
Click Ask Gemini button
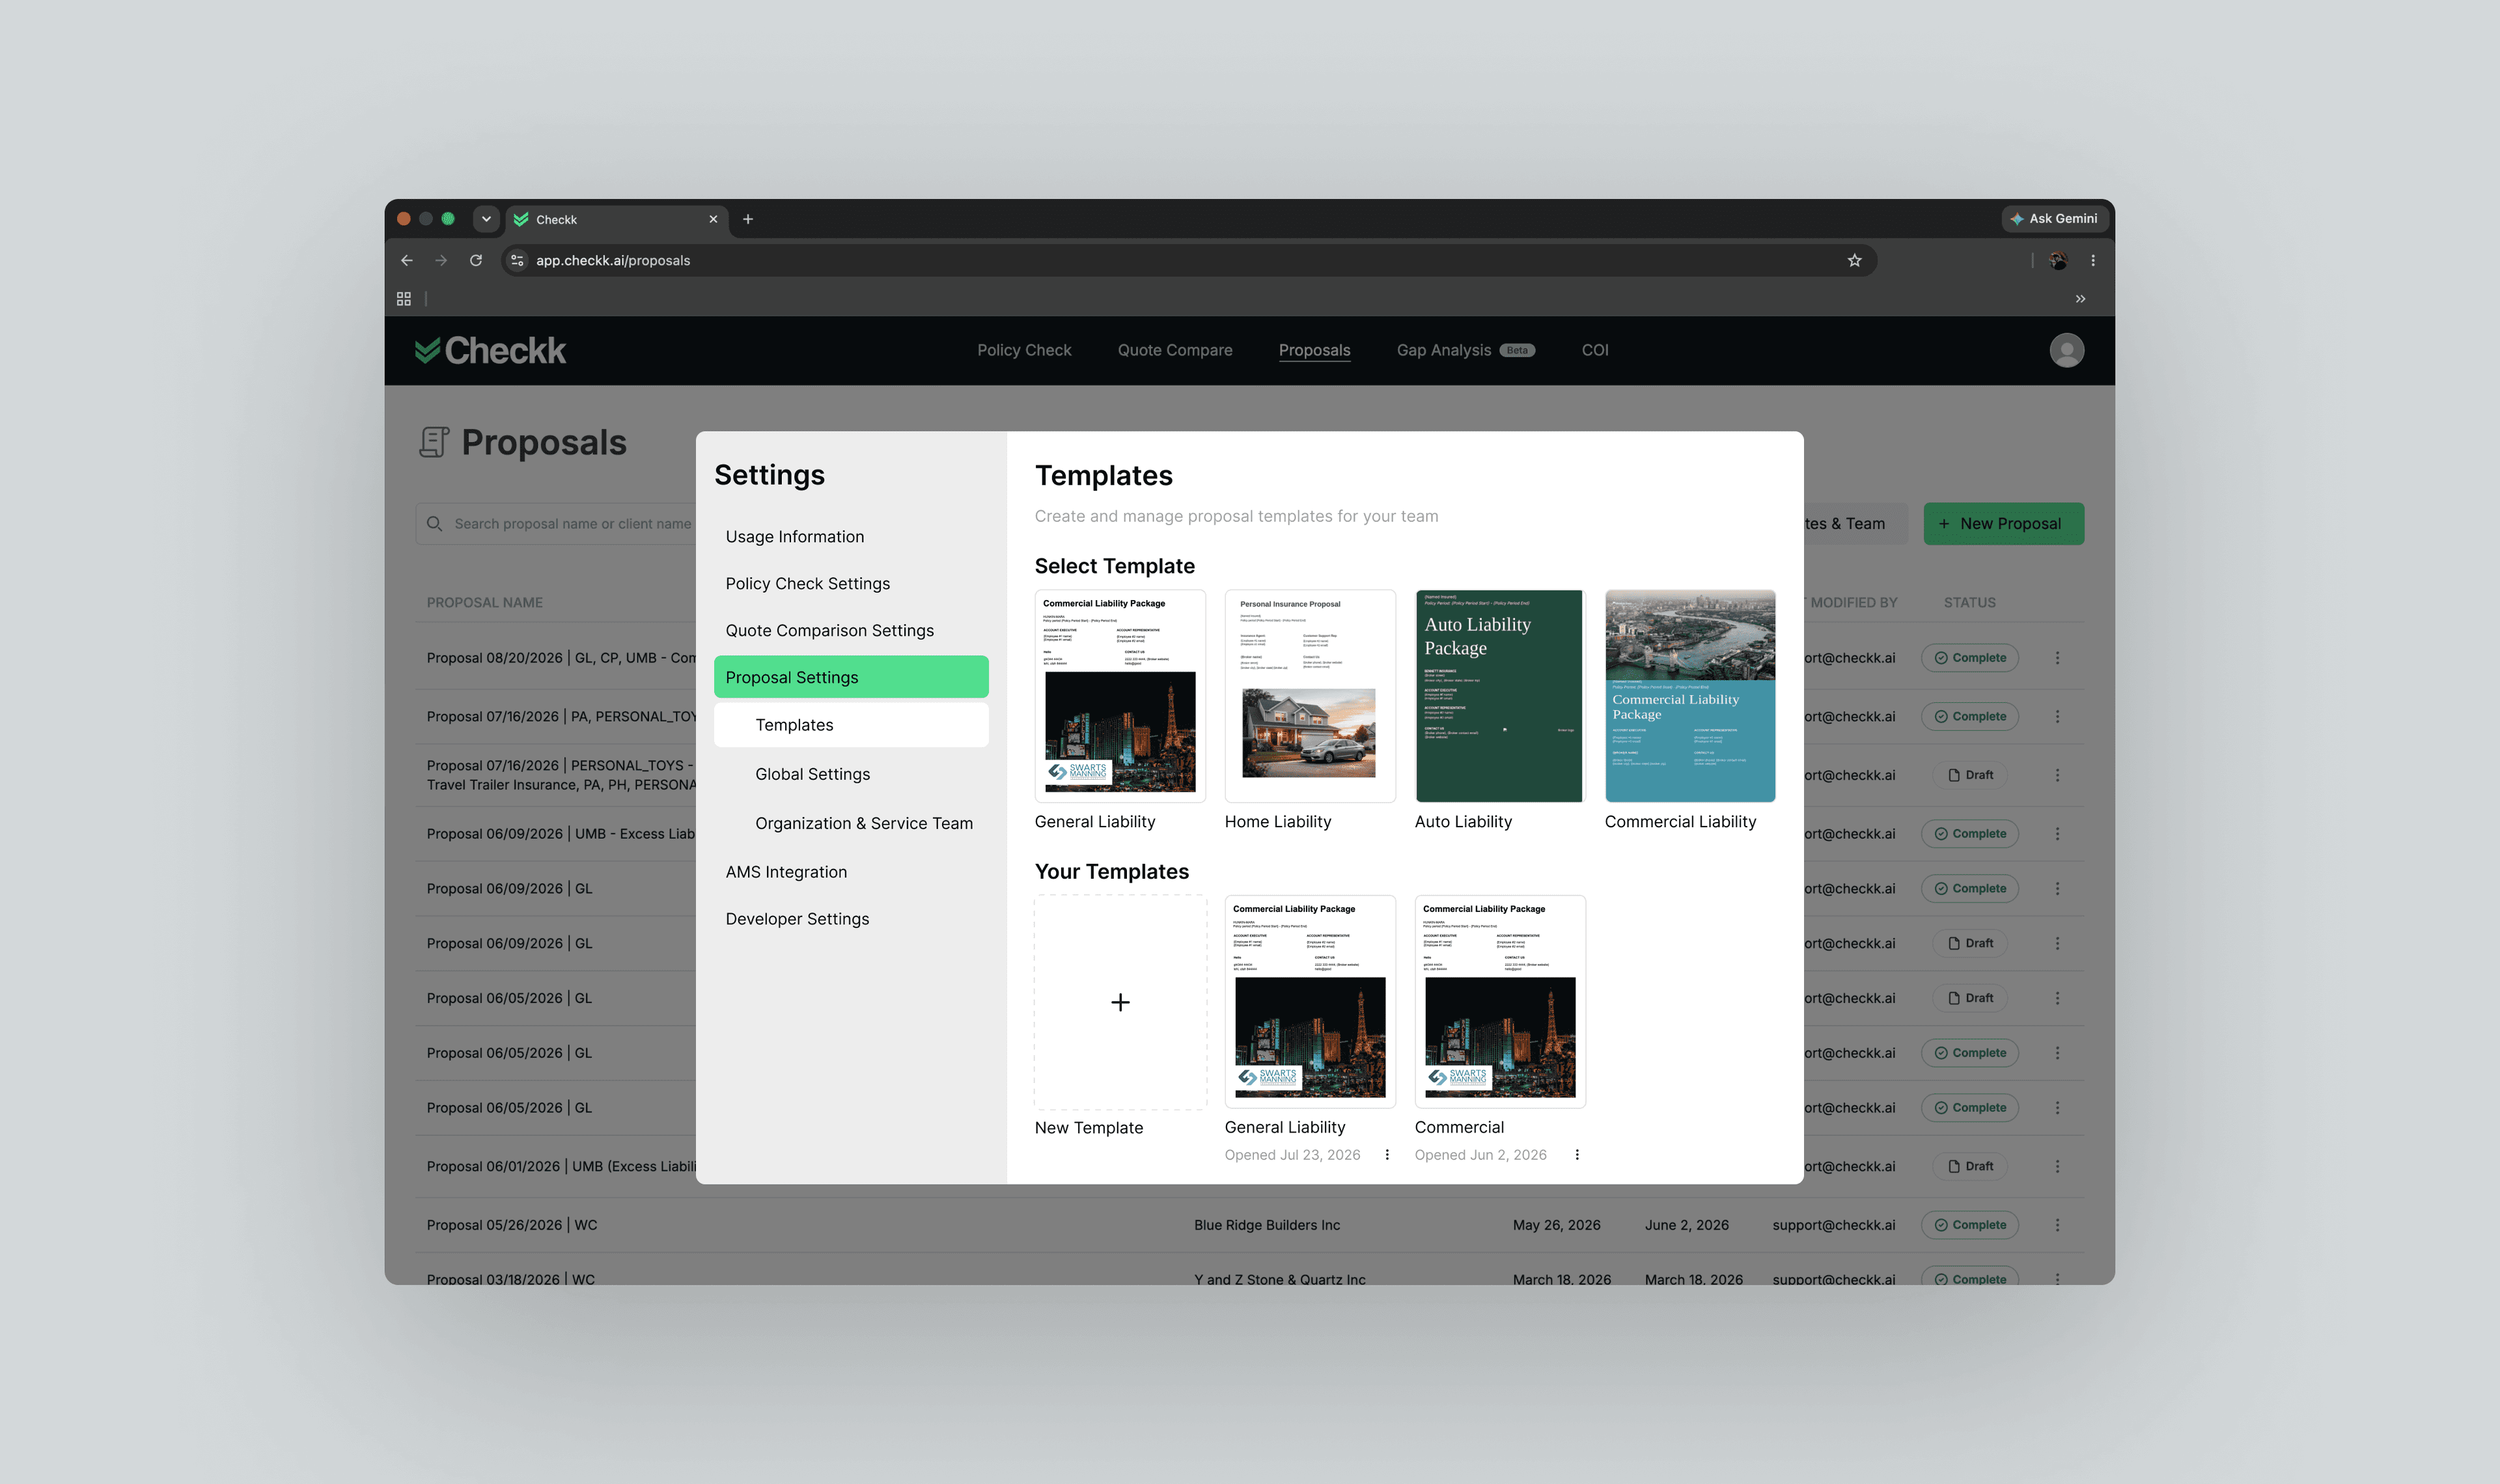[x=2055, y=219]
